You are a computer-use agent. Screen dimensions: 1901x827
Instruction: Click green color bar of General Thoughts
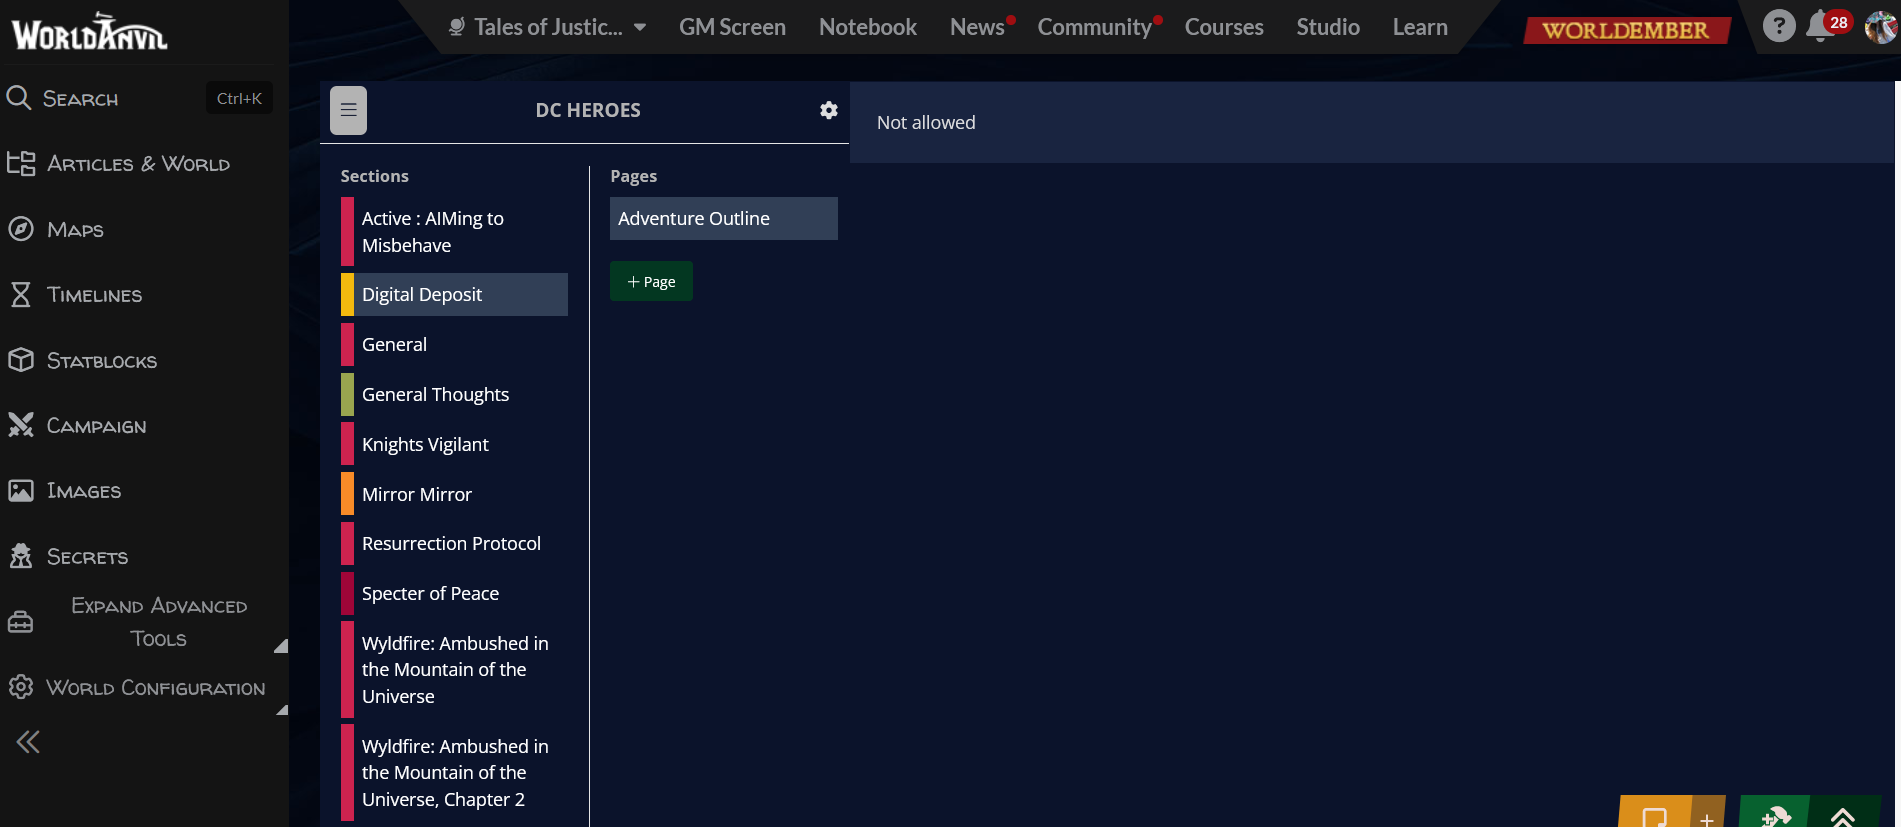click(x=347, y=394)
